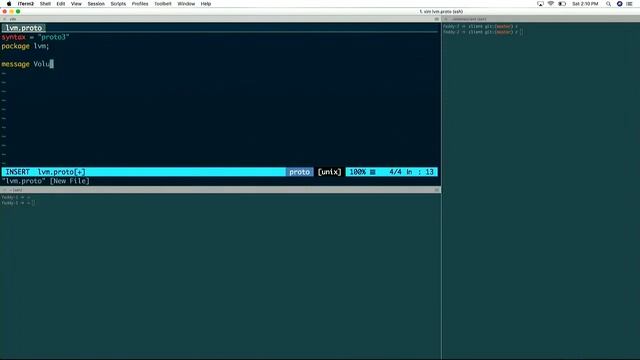Minimize the iTerm2 window with yellow button

pos(11,11)
